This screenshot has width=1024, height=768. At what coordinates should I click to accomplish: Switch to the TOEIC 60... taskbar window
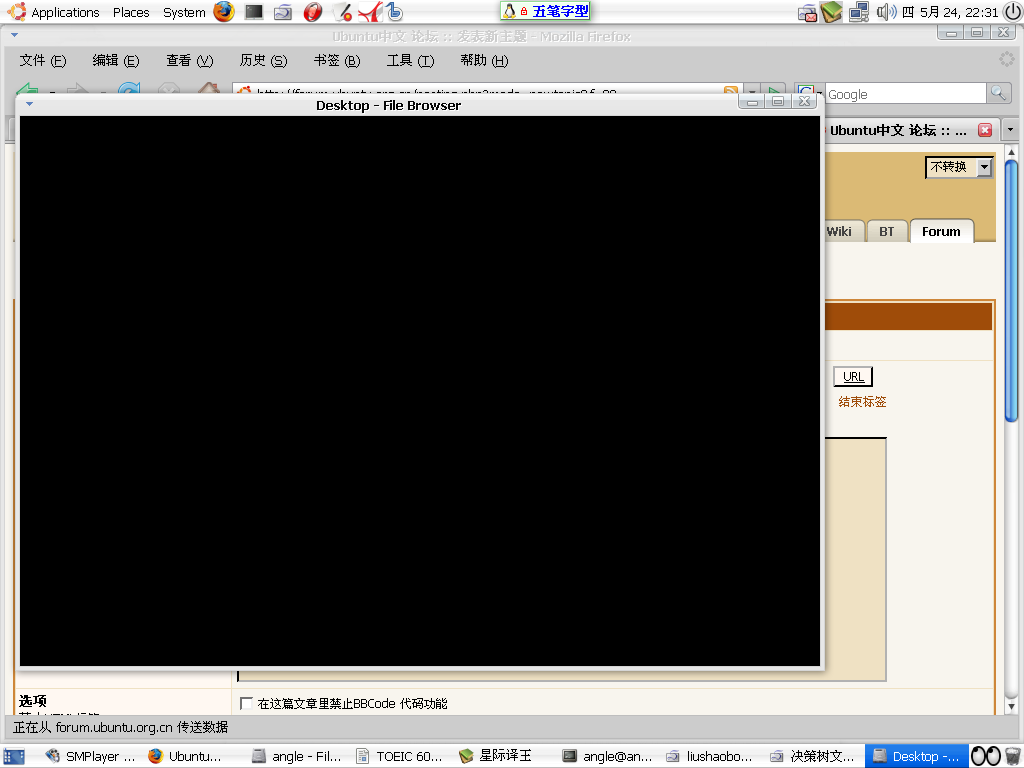tap(400, 756)
